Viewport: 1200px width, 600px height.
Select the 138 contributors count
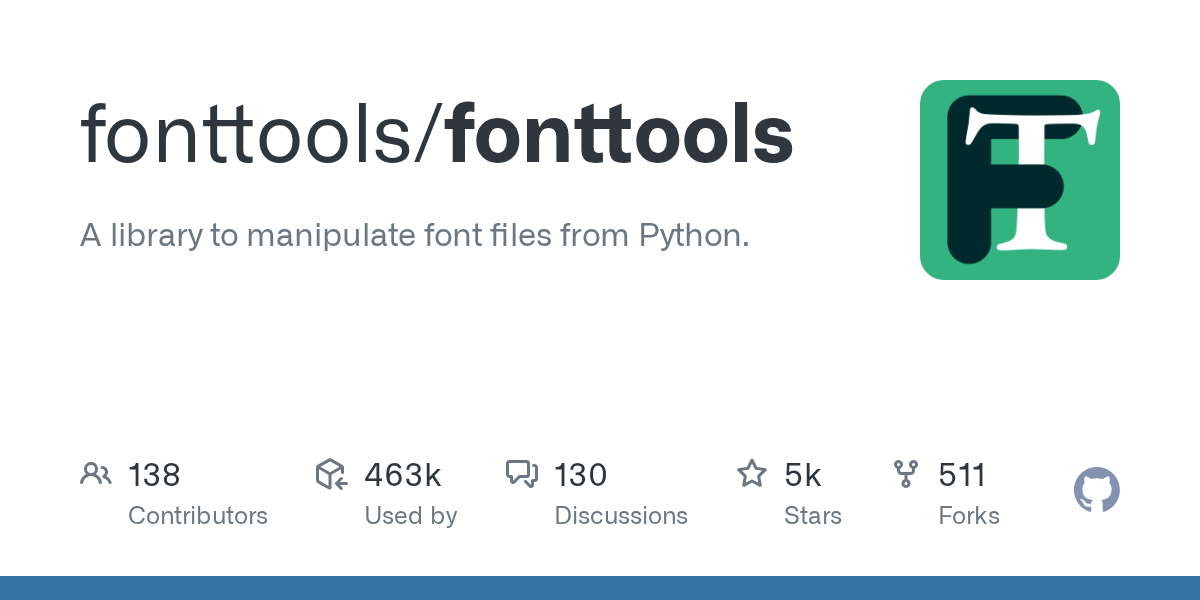click(154, 475)
